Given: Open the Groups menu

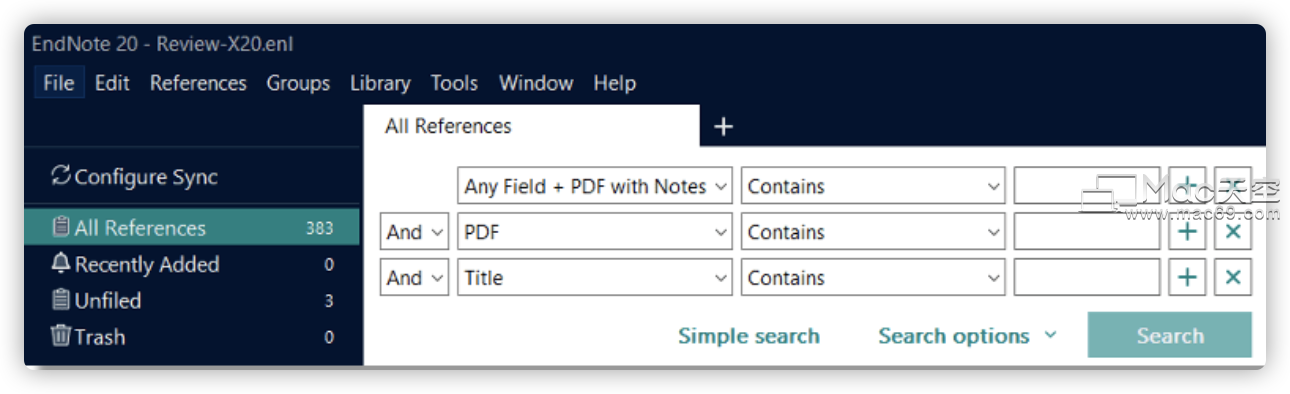Looking at the screenshot, I should point(298,83).
